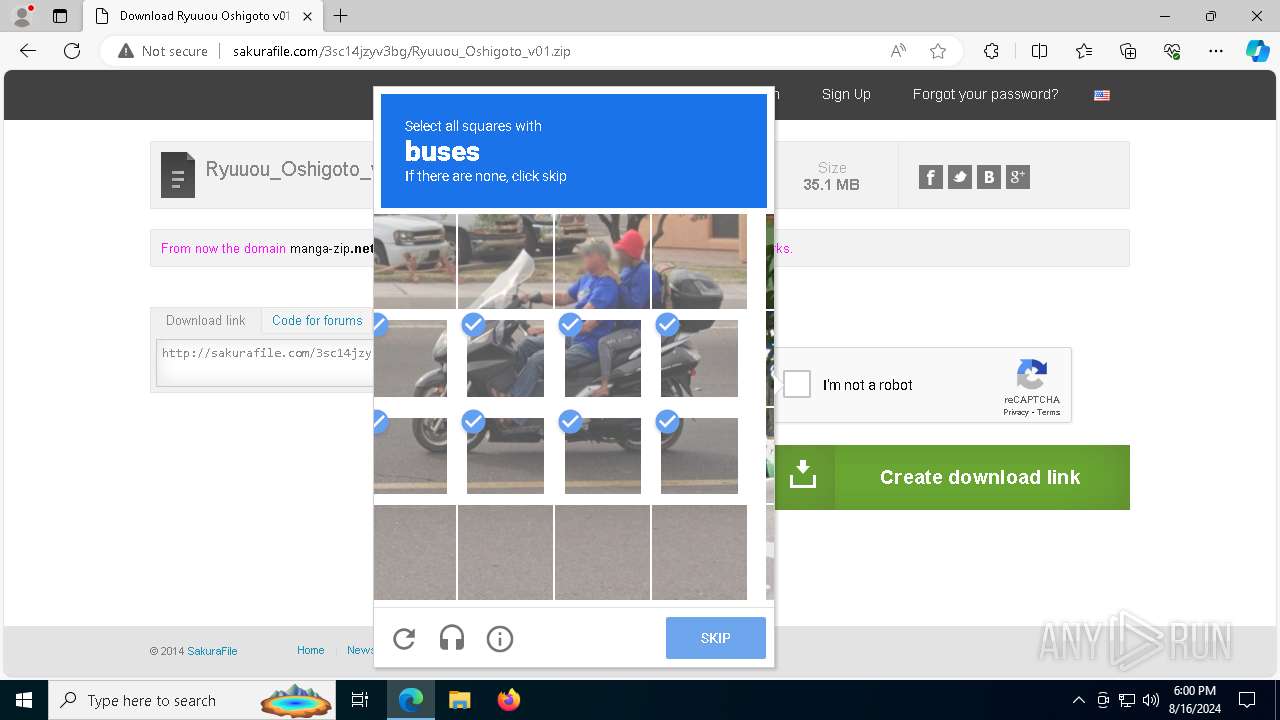Open the US flag language selector
This screenshot has width=1280, height=720.
click(1102, 95)
